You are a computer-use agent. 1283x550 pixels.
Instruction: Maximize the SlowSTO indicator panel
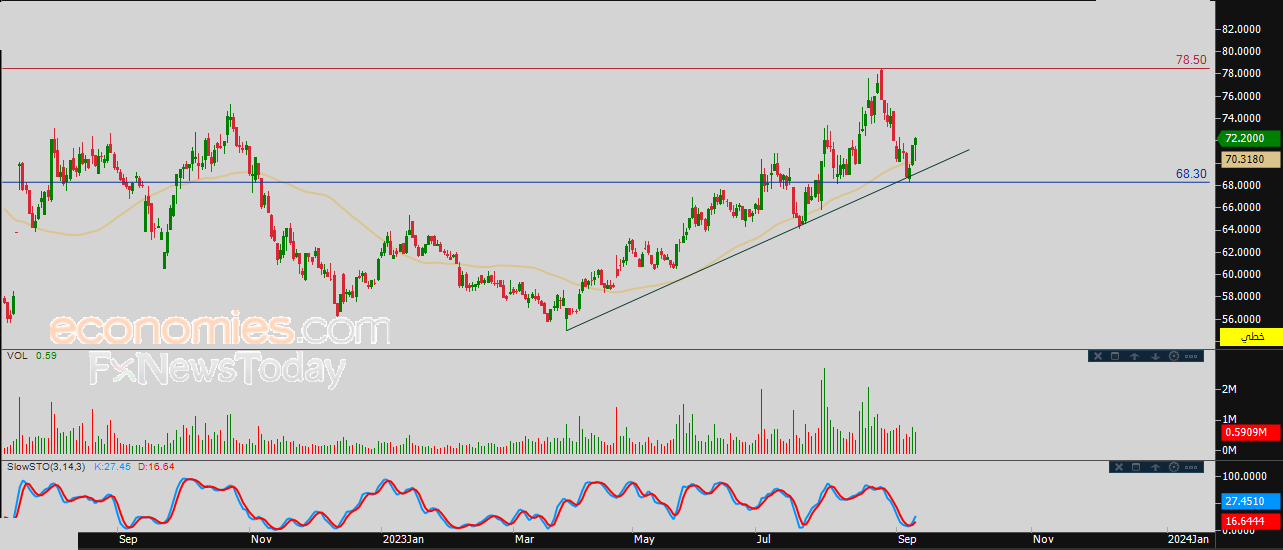(x=1136, y=467)
